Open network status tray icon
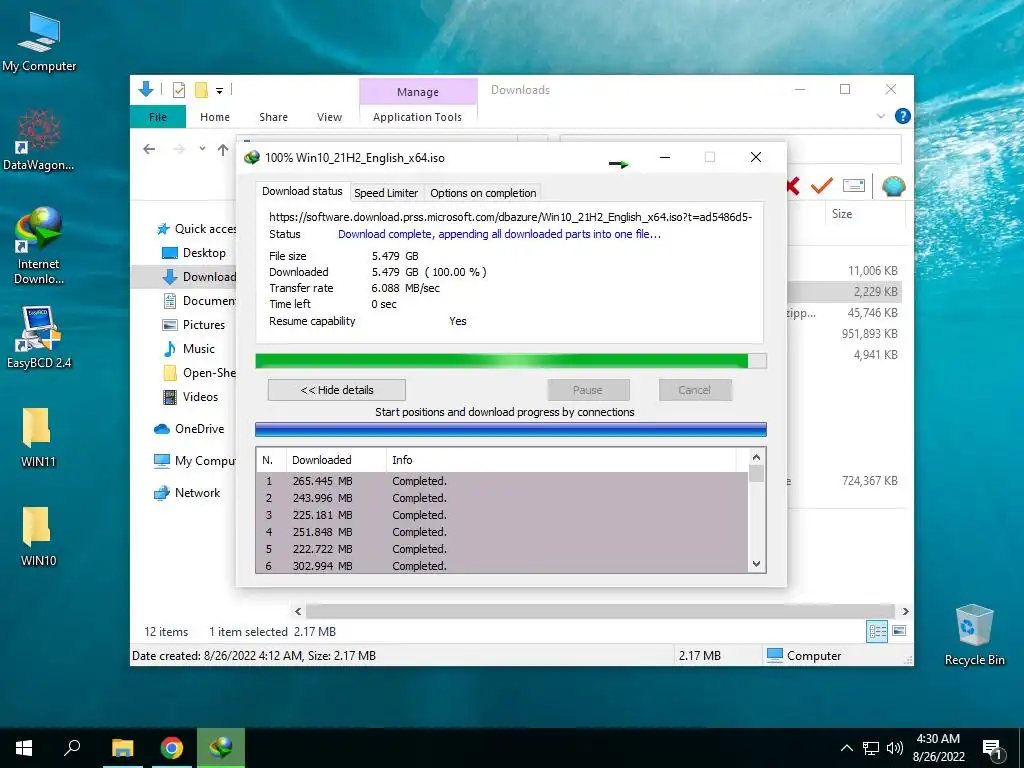The width and height of the screenshot is (1024, 768). tap(871, 748)
